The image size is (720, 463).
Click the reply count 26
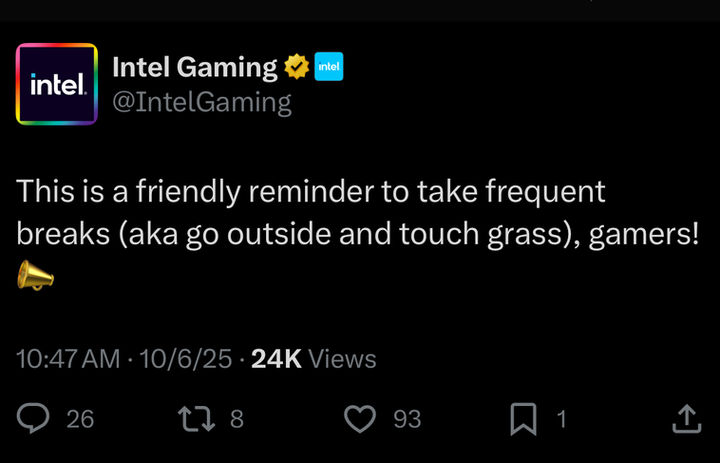coord(80,419)
